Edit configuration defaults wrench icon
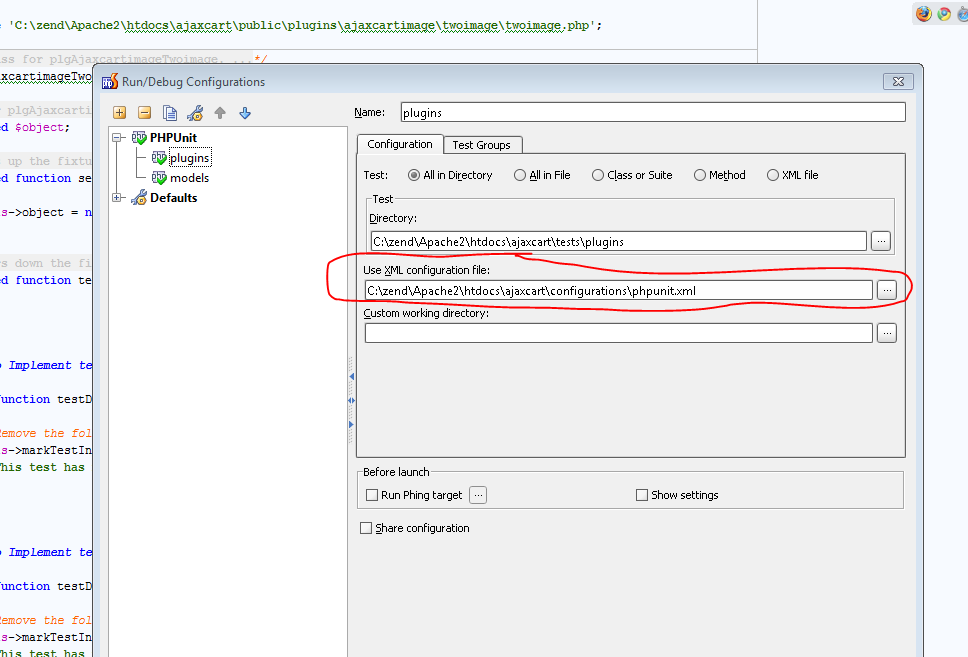 [x=195, y=112]
